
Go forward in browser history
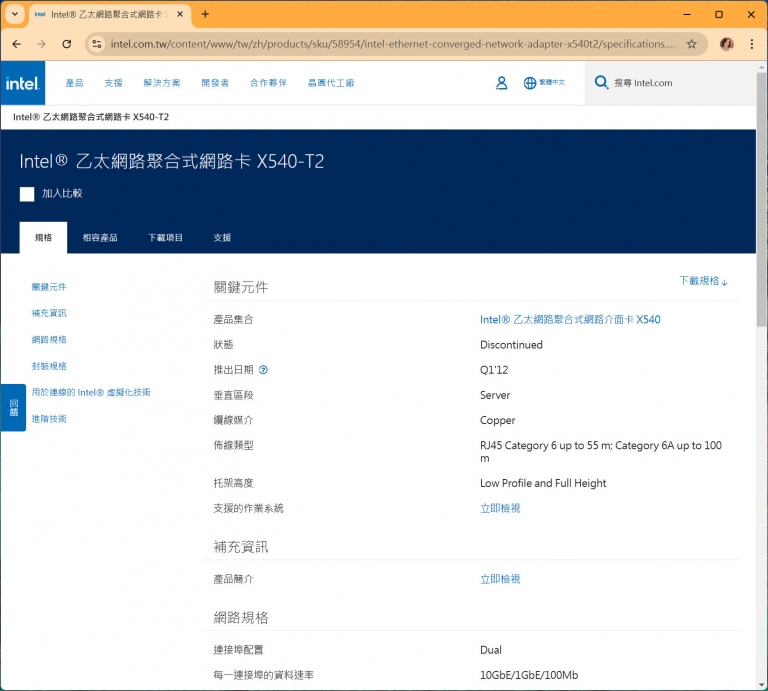[42, 44]
